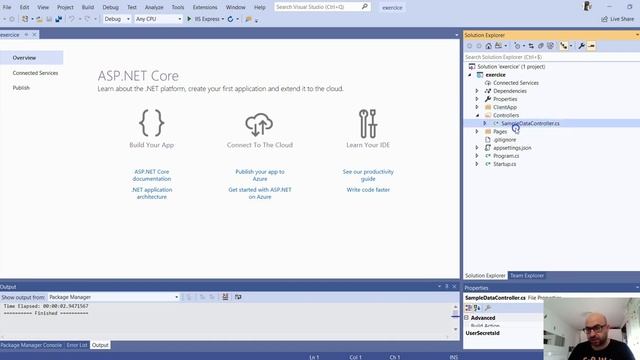Click the Build Your App braces icon
Screen dimensions: 640x360
pyautogui.click(x=151, y=123)
